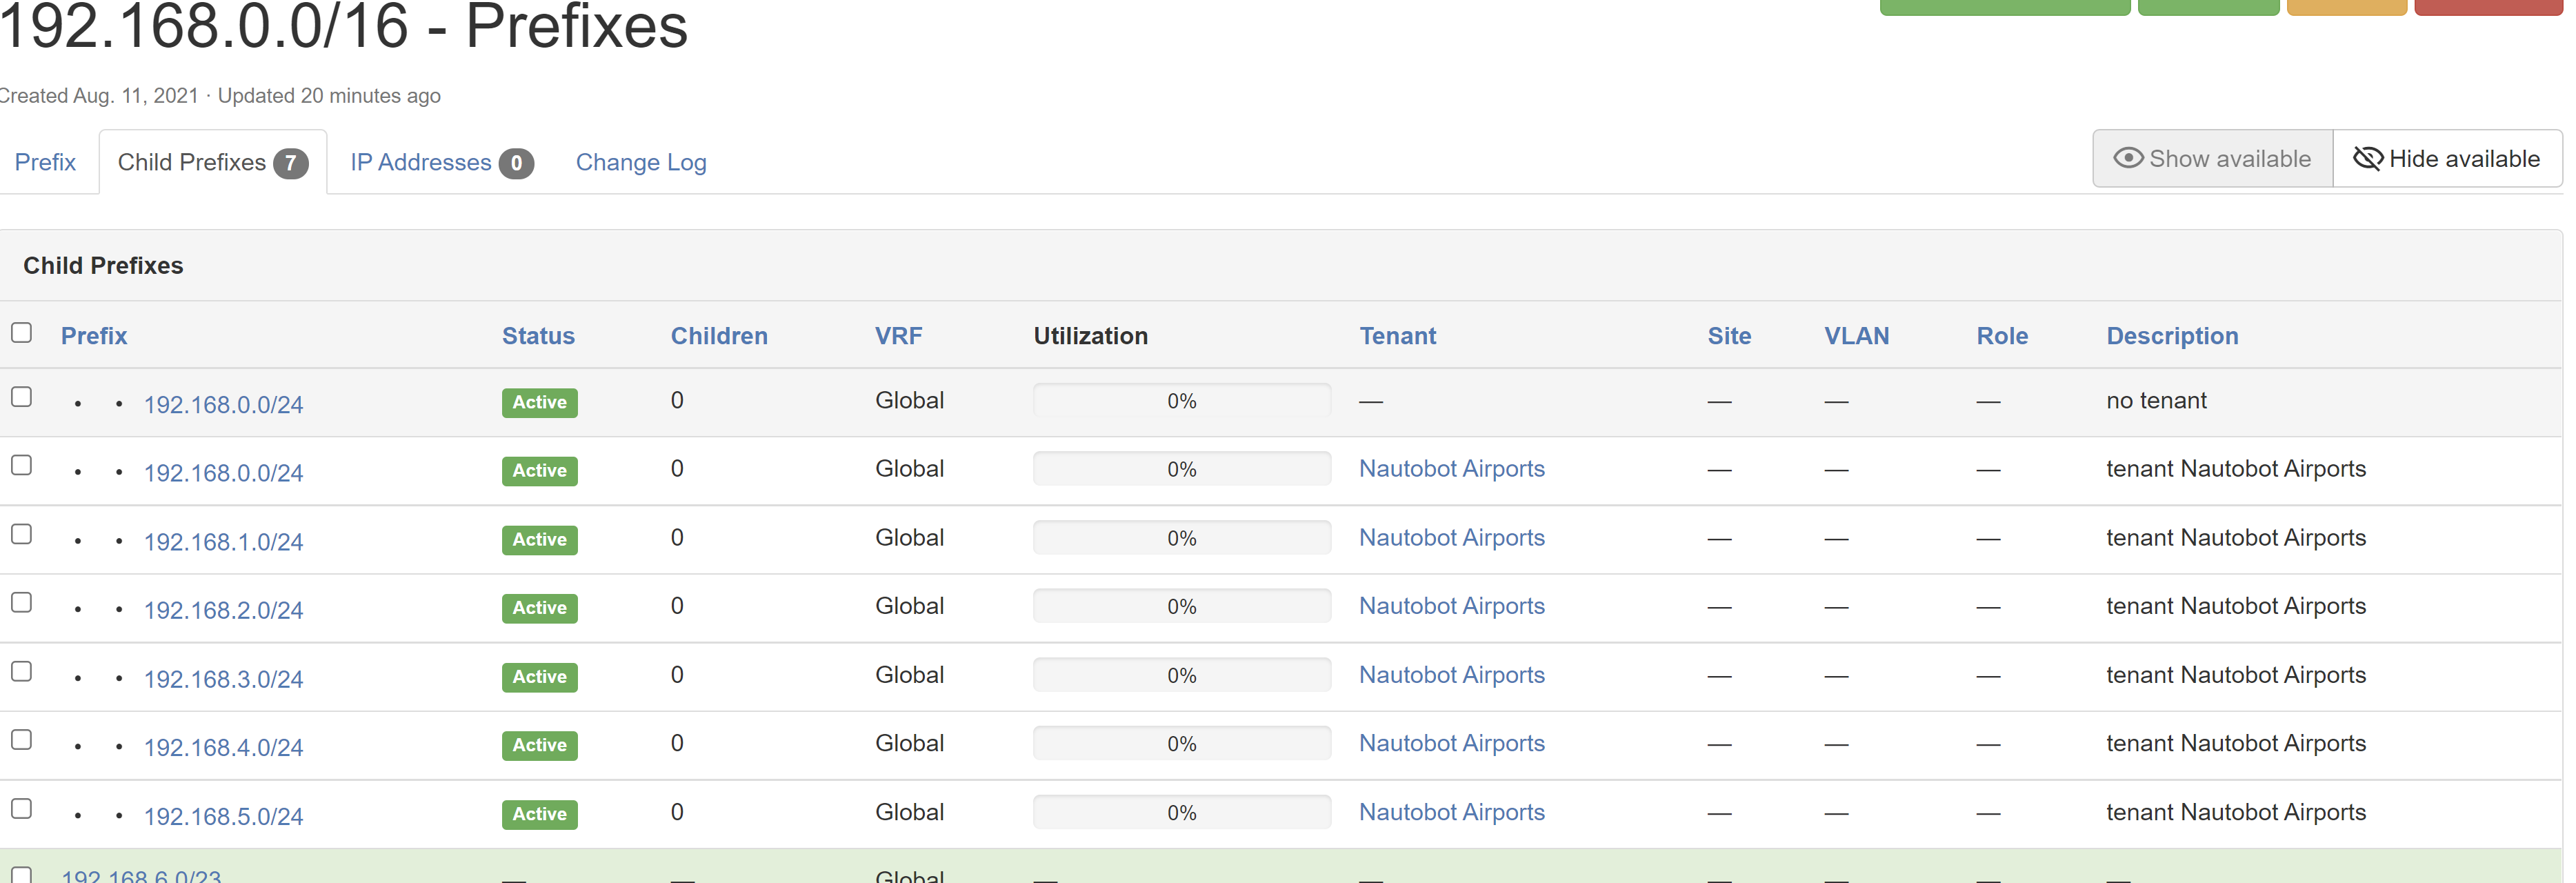Sort by the Description column header
Image resolution: width=2576 pixels, height=883 pixels.
tap(2172, 336)
